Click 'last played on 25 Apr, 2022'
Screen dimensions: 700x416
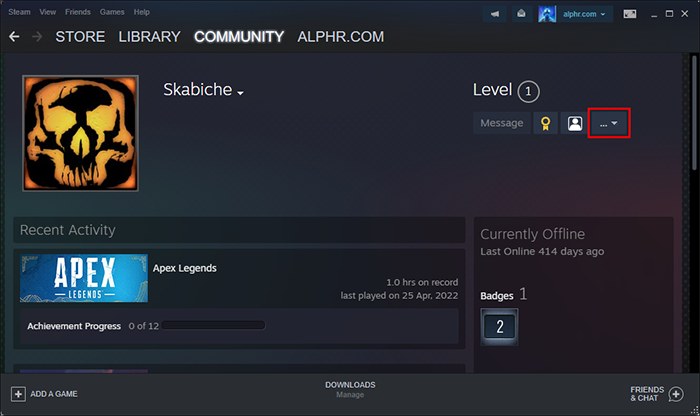[399, 295]
